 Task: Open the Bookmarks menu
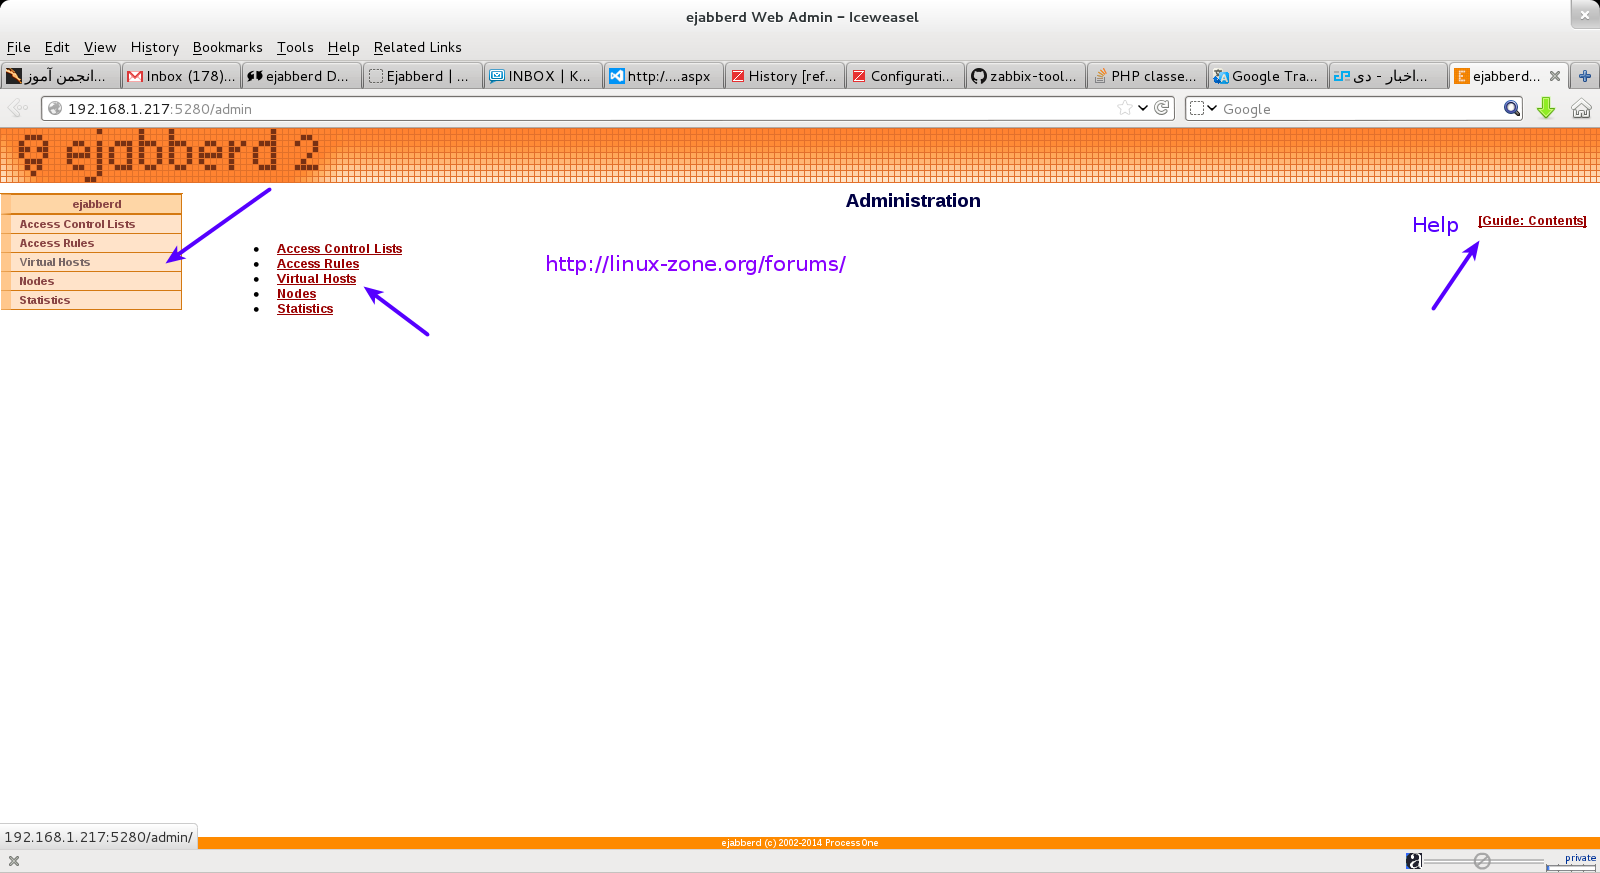[x=227, y=47]
